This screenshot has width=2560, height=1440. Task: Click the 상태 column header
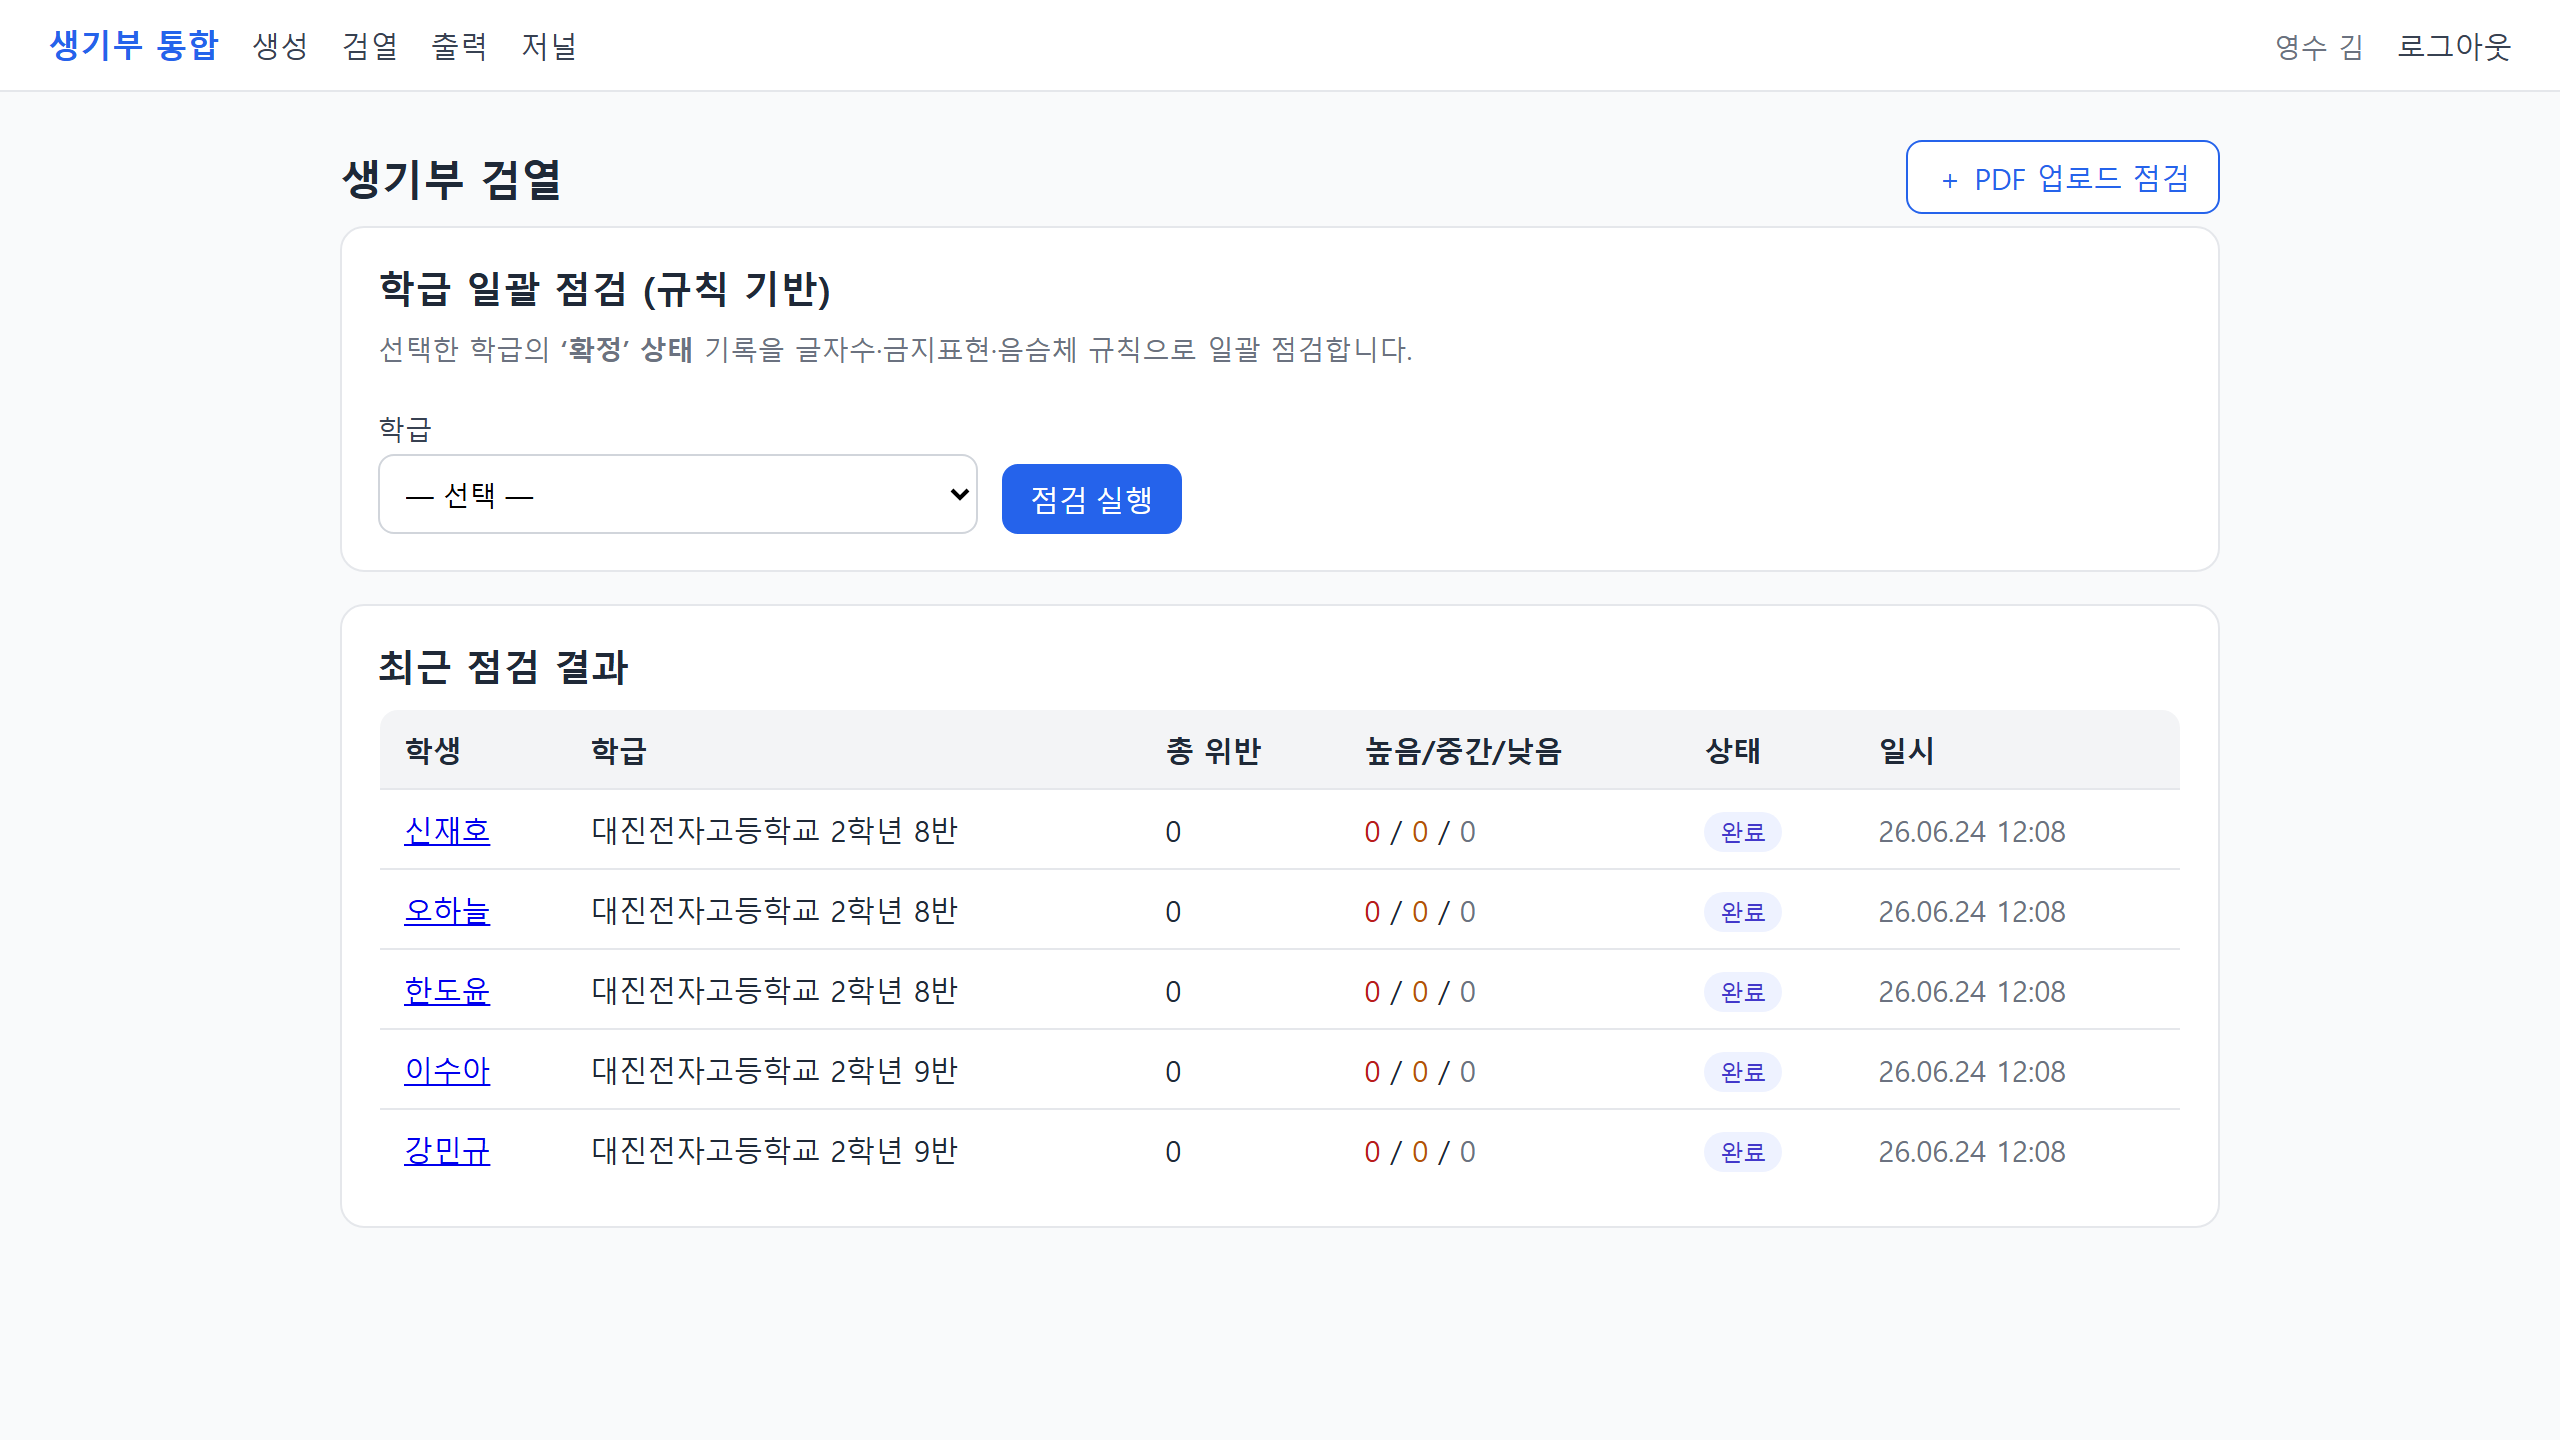click(x=1732, y=750)
